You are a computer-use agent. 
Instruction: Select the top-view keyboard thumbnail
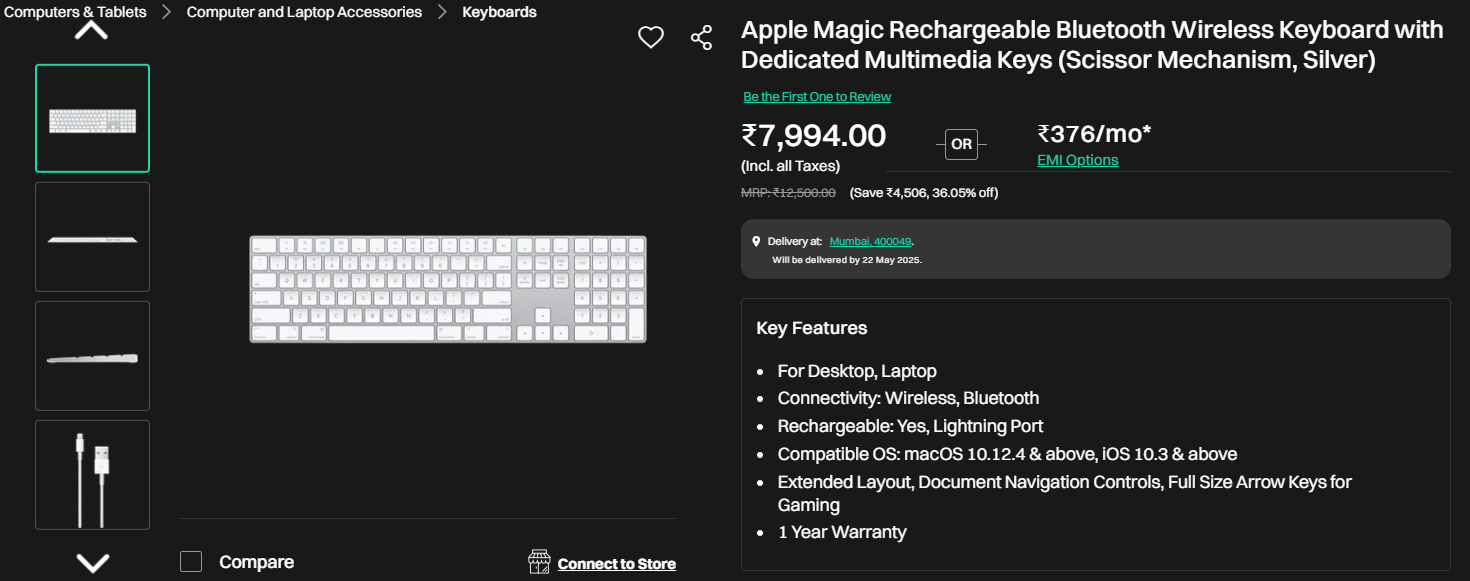92,119
